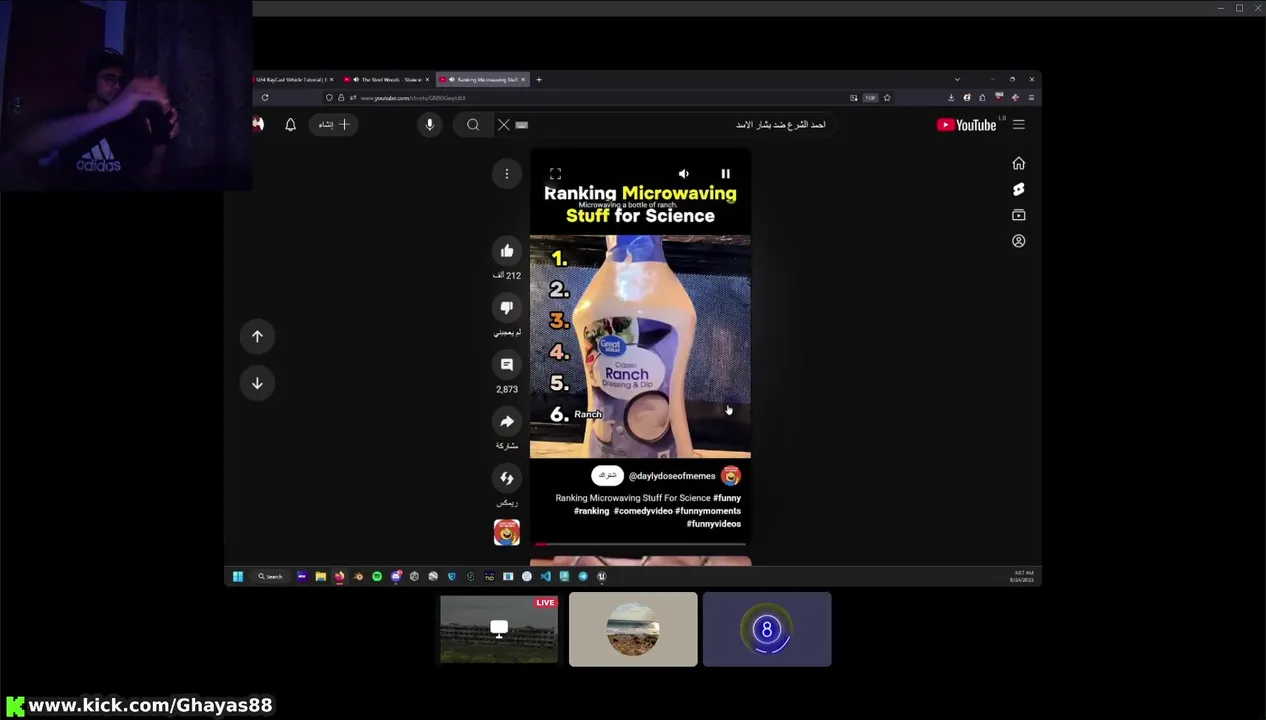Open the notifications bell

click(x=290, y=125)
